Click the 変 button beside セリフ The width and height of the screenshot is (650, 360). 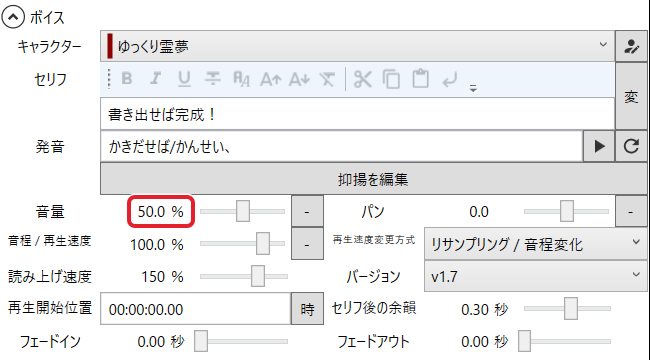(631, 97)
